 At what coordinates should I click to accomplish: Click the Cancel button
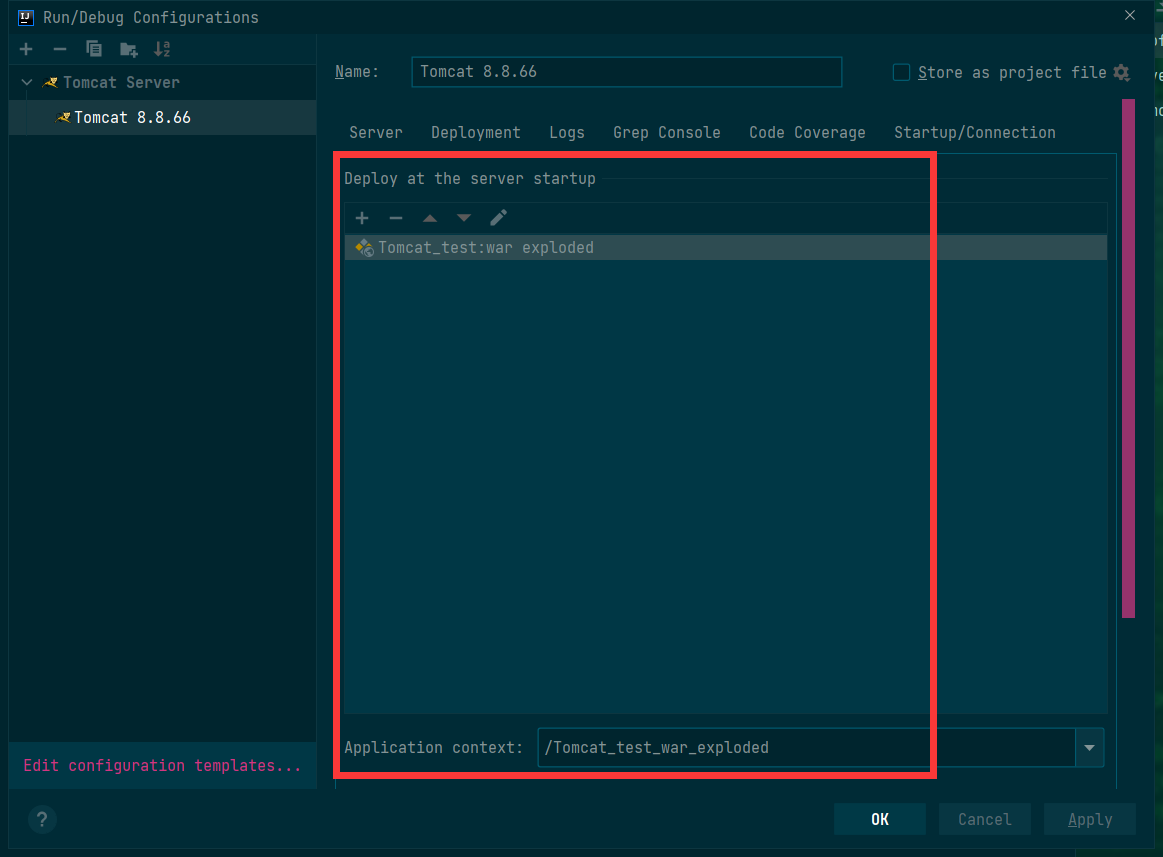pos(984,819)
